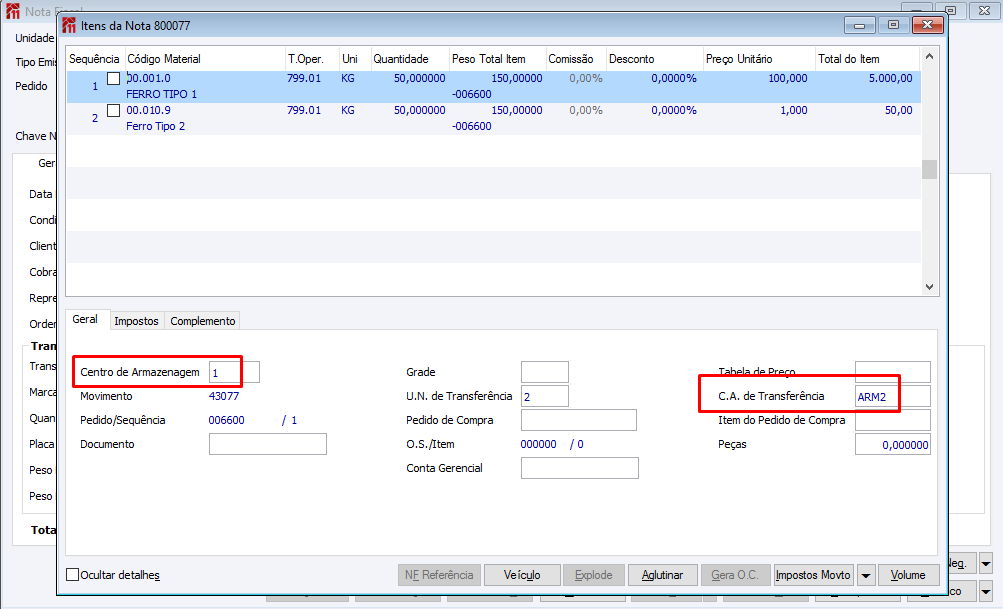Click the Tabela de Preço field
1003x609 pixels.
click(892, 372)
